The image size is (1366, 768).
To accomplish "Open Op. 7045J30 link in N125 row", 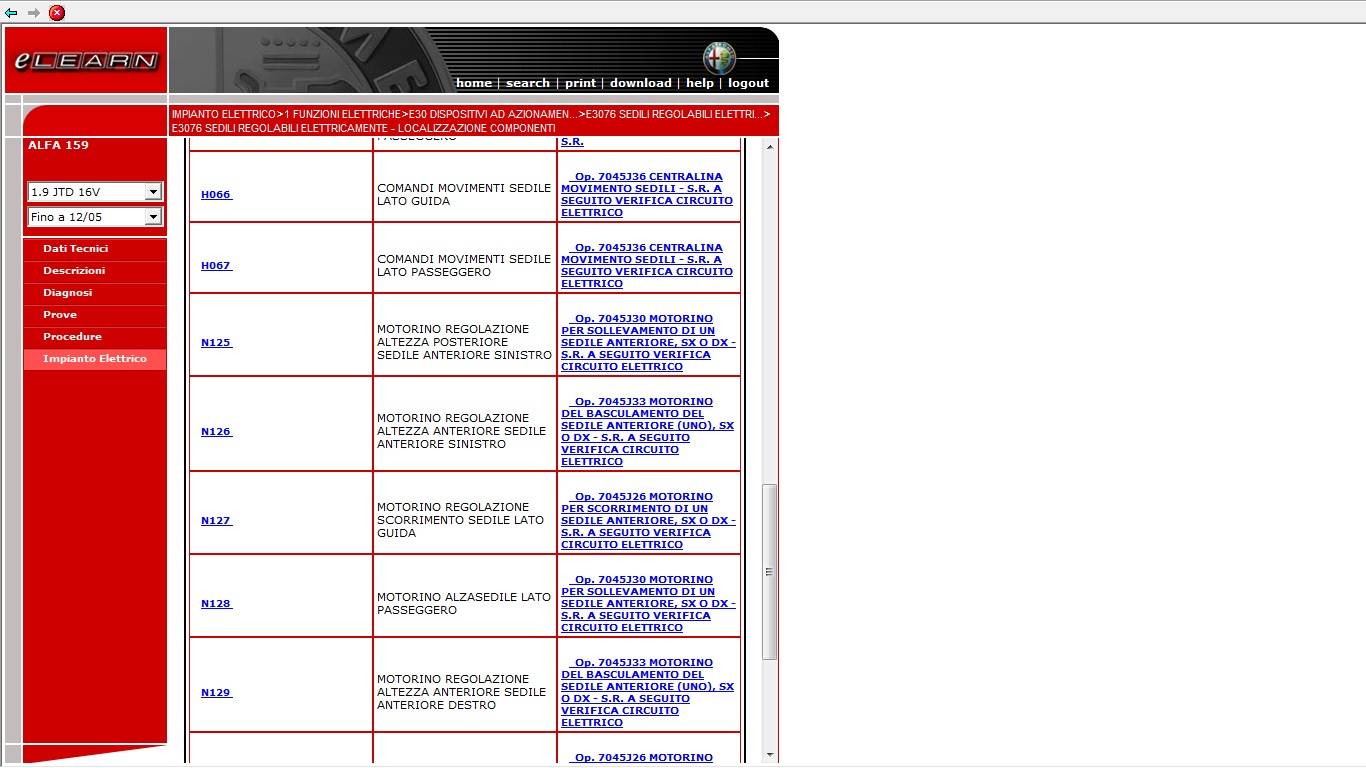I will [x=648, y=342].
